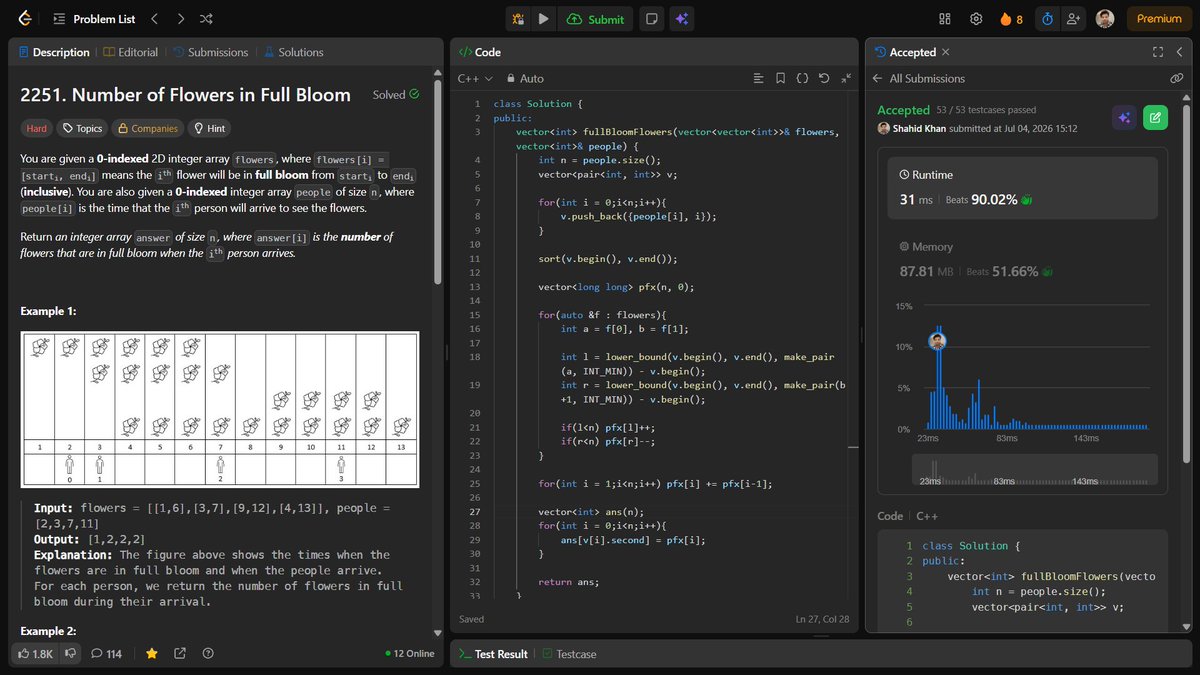Switch to the Description tab
The width and height of the screenshot is (1200, 675).
pyautogui.click(x=54, y=52)
